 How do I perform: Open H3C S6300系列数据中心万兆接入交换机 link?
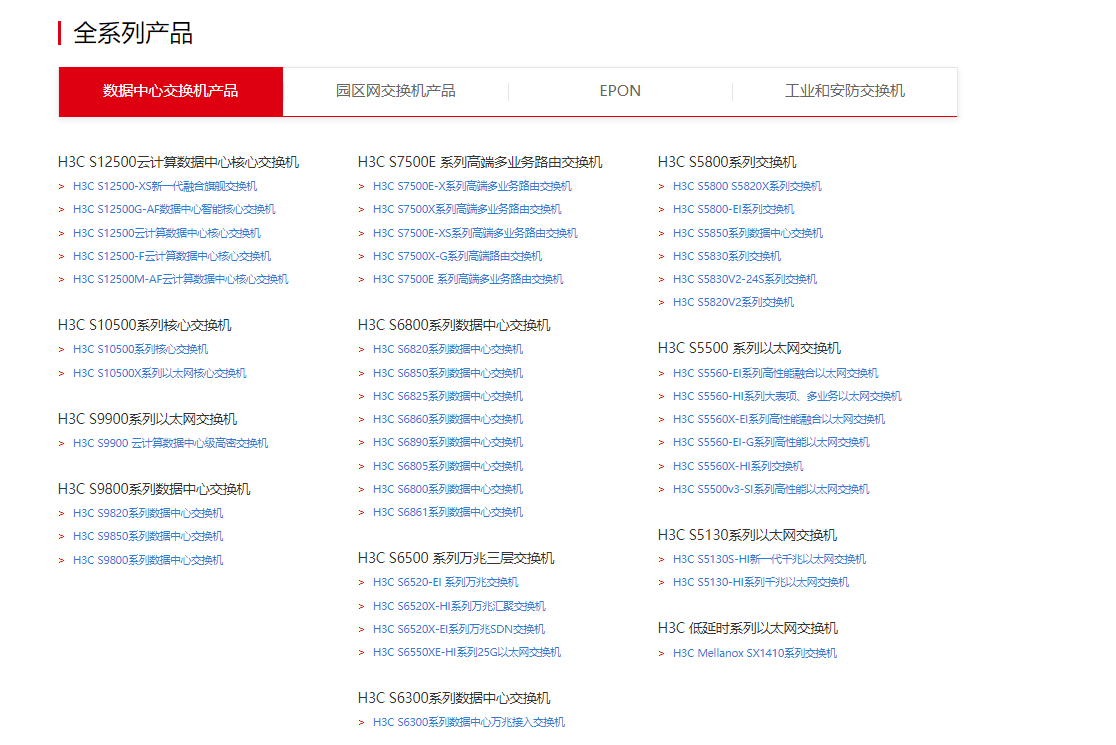pos(469,722)
